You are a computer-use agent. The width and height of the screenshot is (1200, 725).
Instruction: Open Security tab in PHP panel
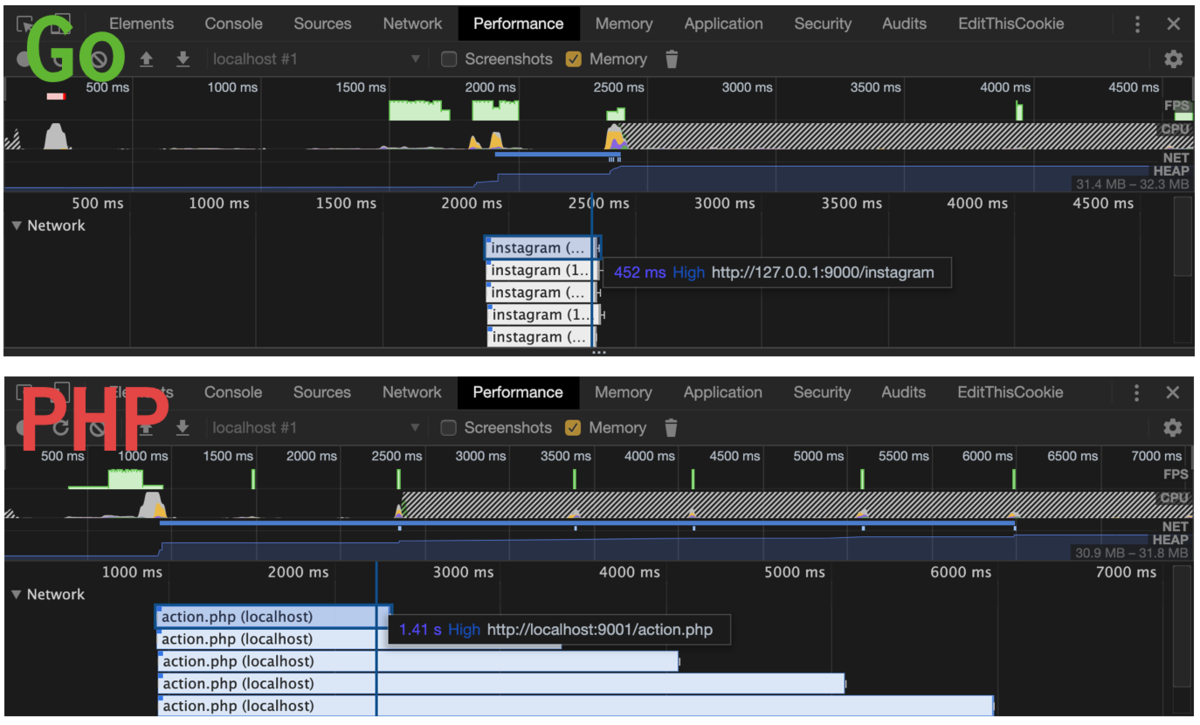(822, 393)
